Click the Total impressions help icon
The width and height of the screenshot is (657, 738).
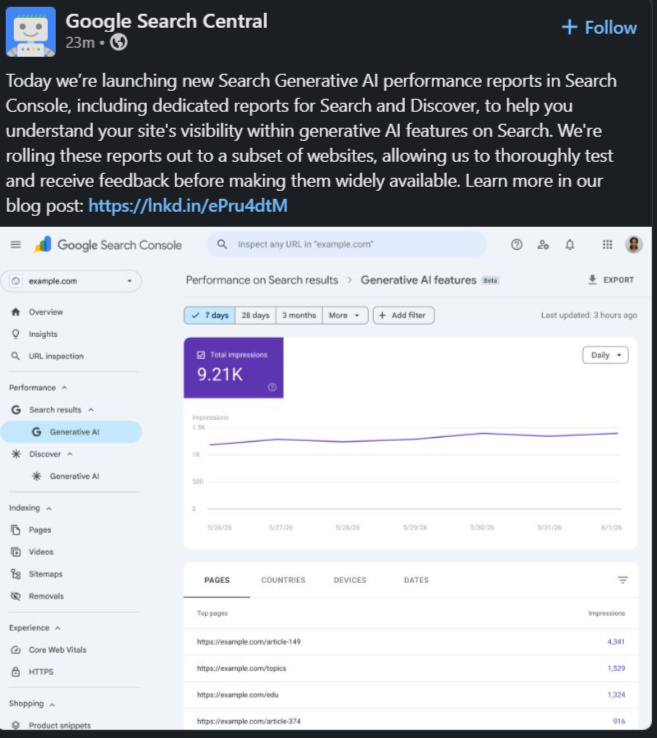(272, 387)
